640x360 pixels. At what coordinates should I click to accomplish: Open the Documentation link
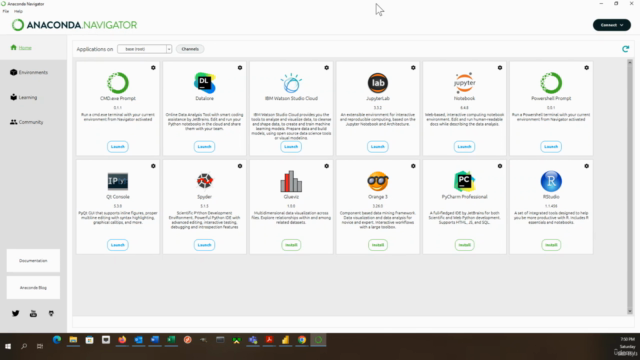33,260
